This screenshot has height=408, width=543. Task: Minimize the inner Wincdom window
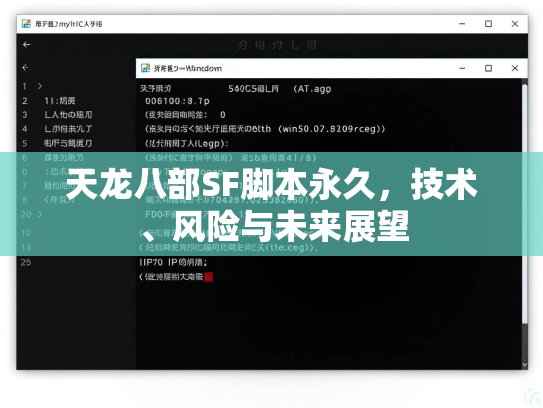tap(462, 68)
